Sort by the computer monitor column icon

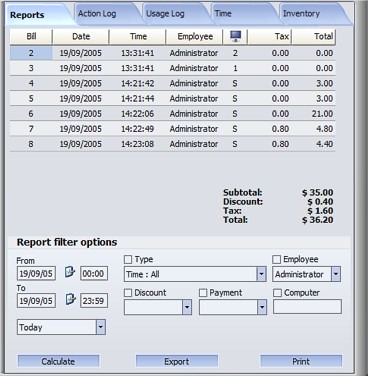[235, 36]
